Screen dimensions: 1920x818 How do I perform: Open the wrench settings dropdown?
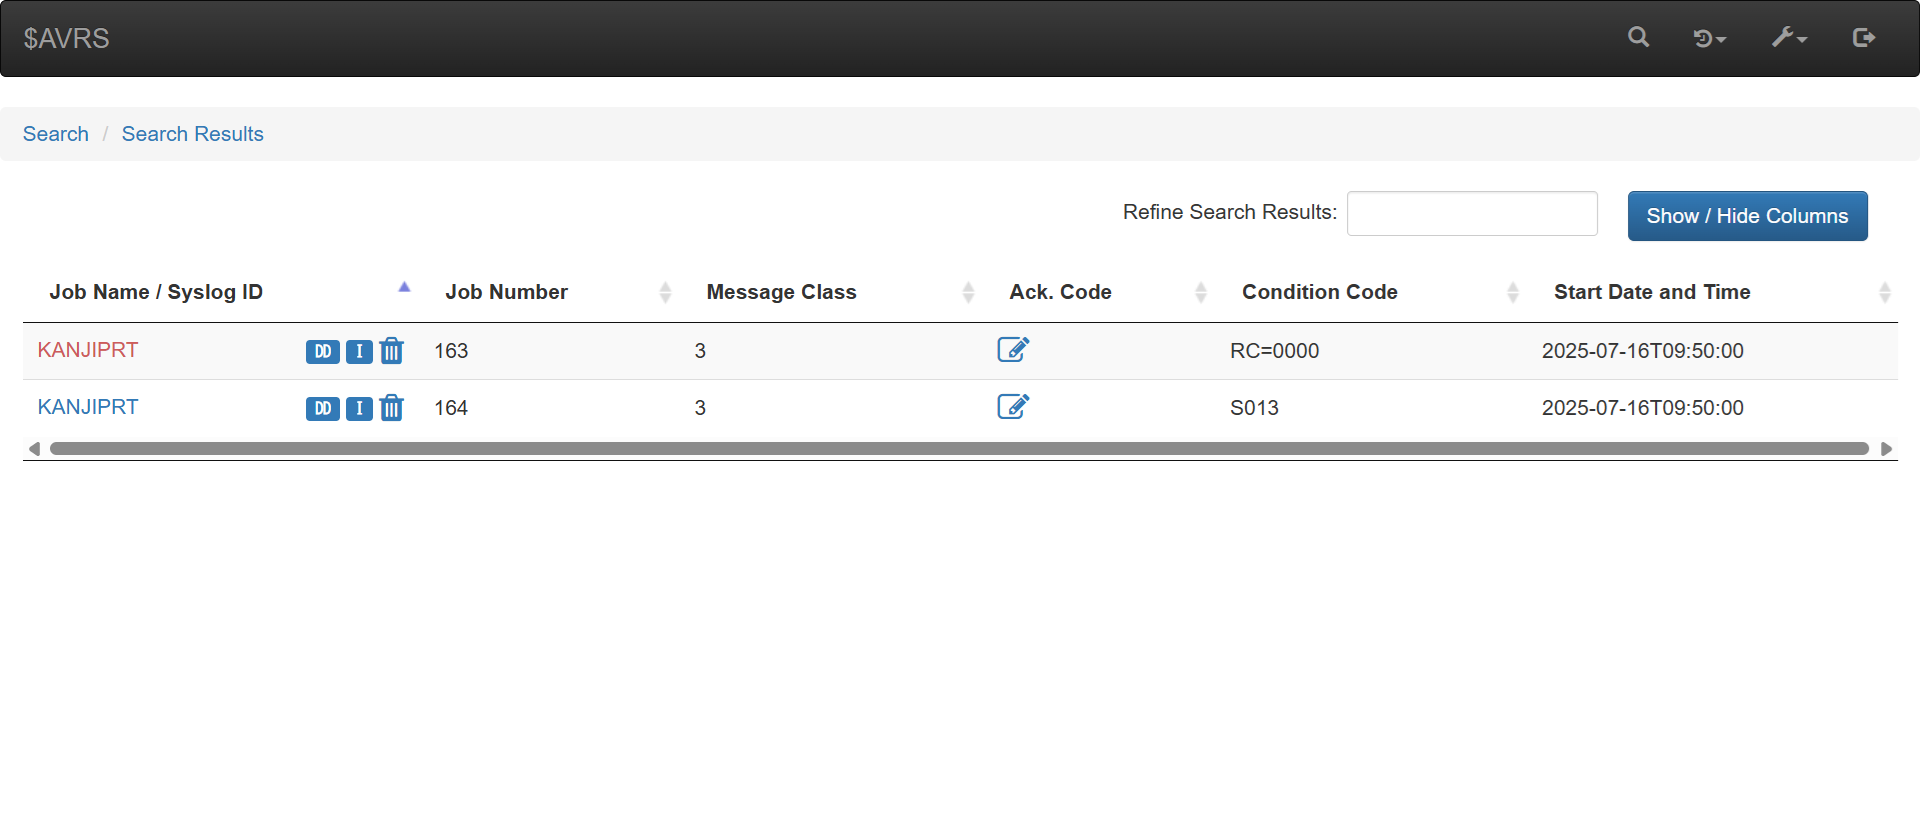(x=1789, y=38)
